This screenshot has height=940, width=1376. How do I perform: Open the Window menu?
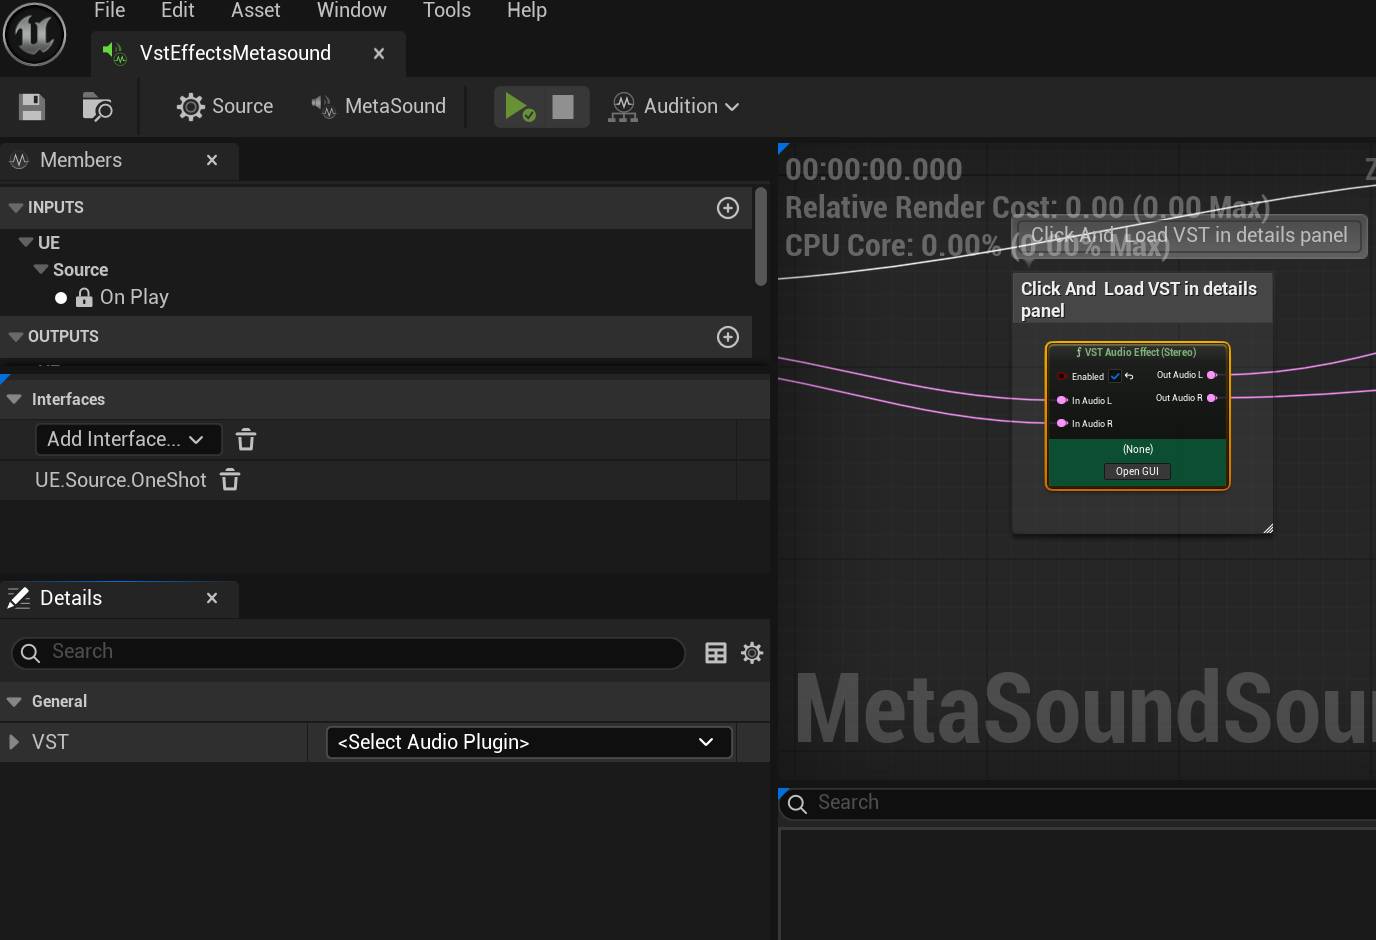point(351,11)
